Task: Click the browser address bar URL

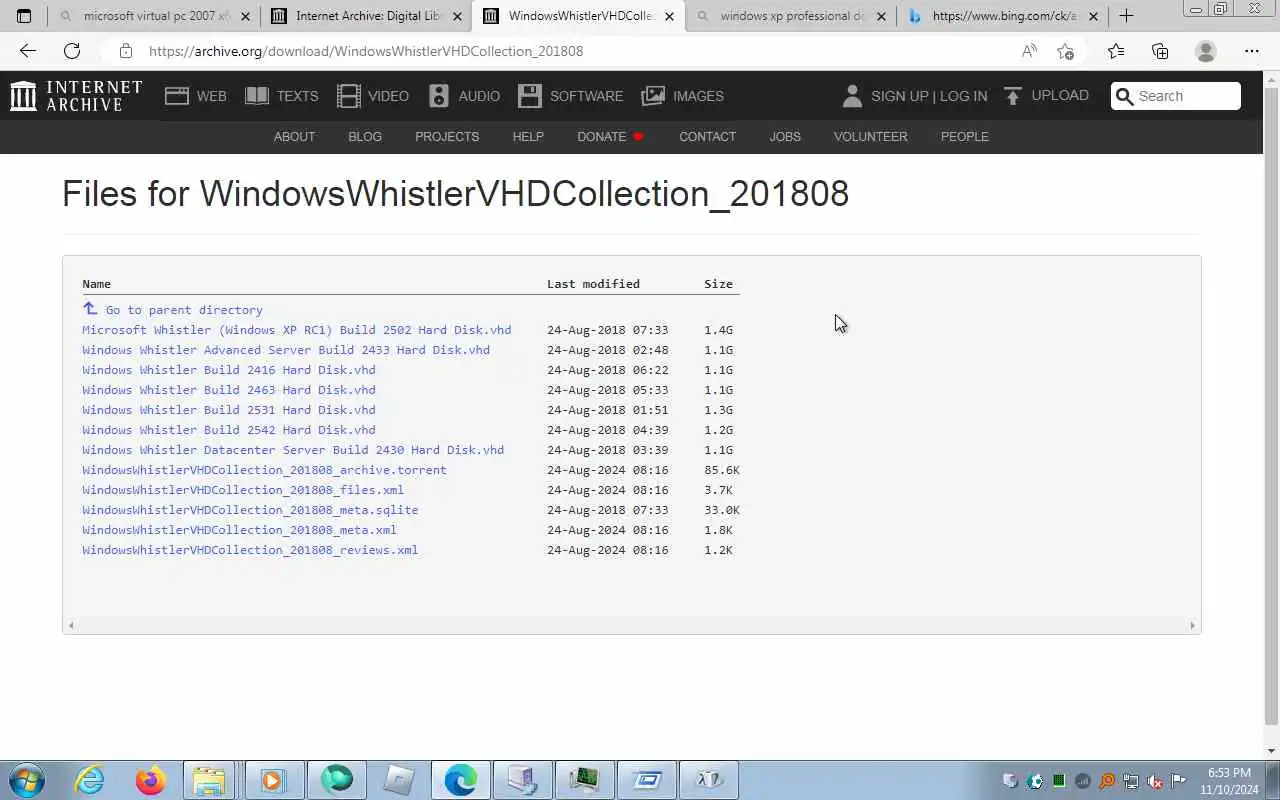Action: click(366, 51)
